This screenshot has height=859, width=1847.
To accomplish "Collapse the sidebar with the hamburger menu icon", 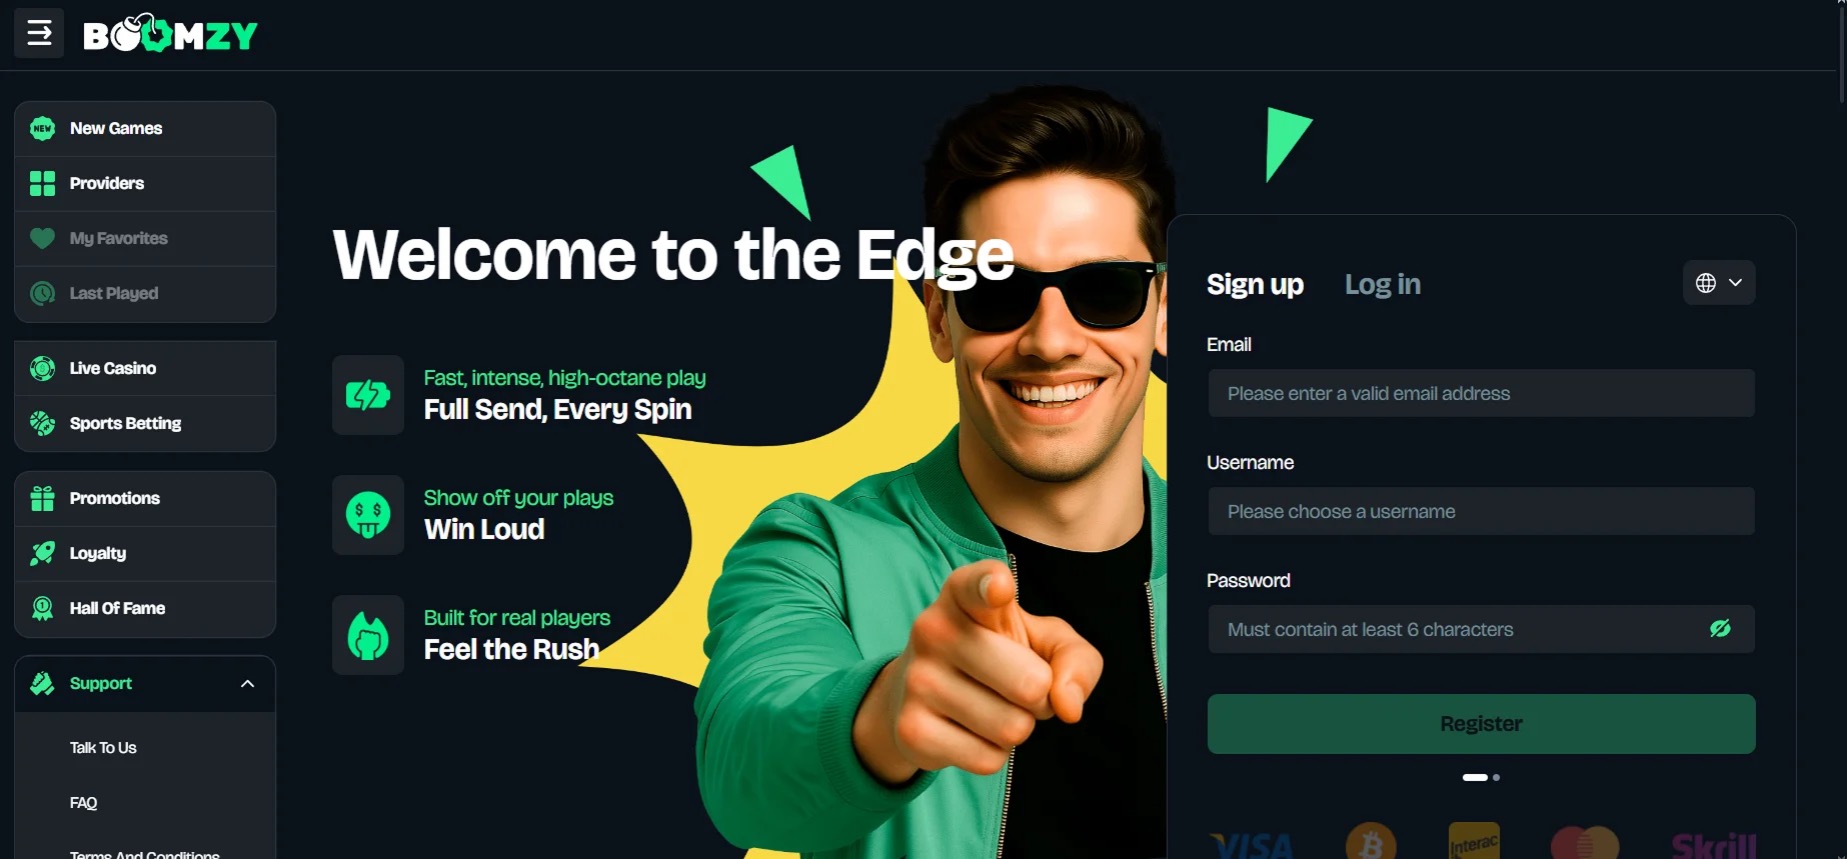I will tap(39, 33).
